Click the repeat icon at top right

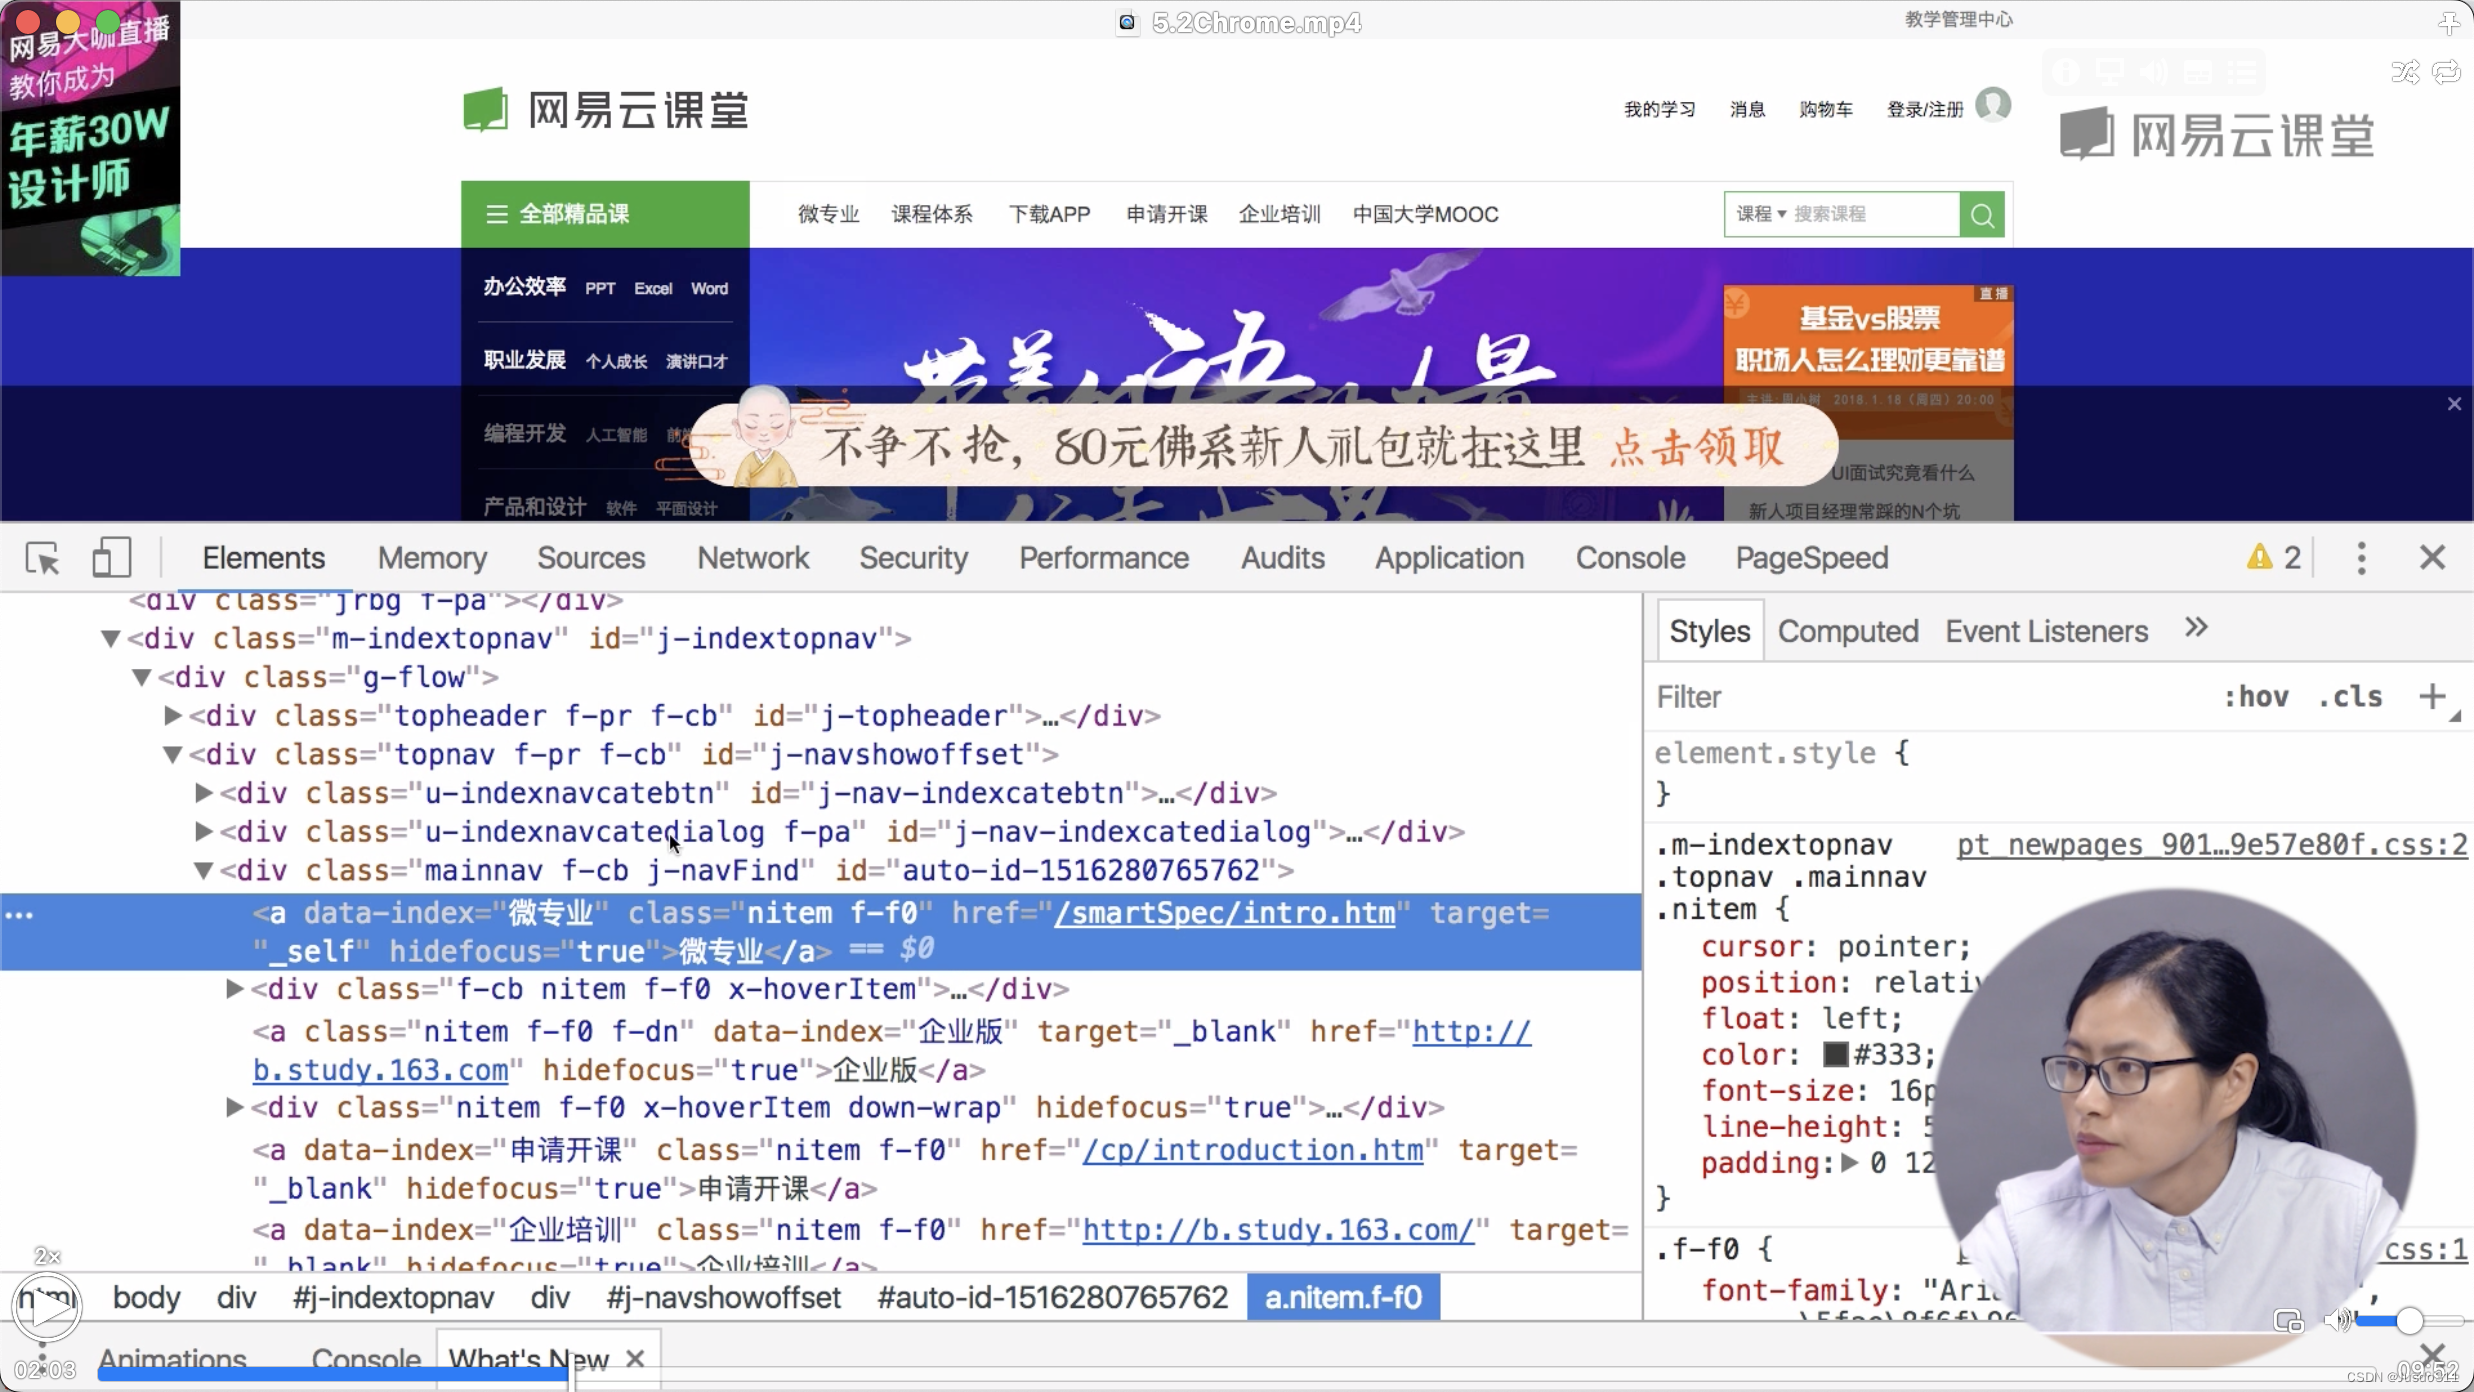coord(2447,72)
